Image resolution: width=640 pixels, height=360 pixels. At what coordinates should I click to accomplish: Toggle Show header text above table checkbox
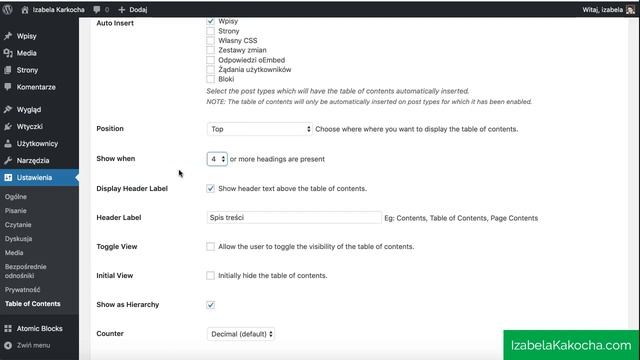pyautogui.click(x=210, y=189)
